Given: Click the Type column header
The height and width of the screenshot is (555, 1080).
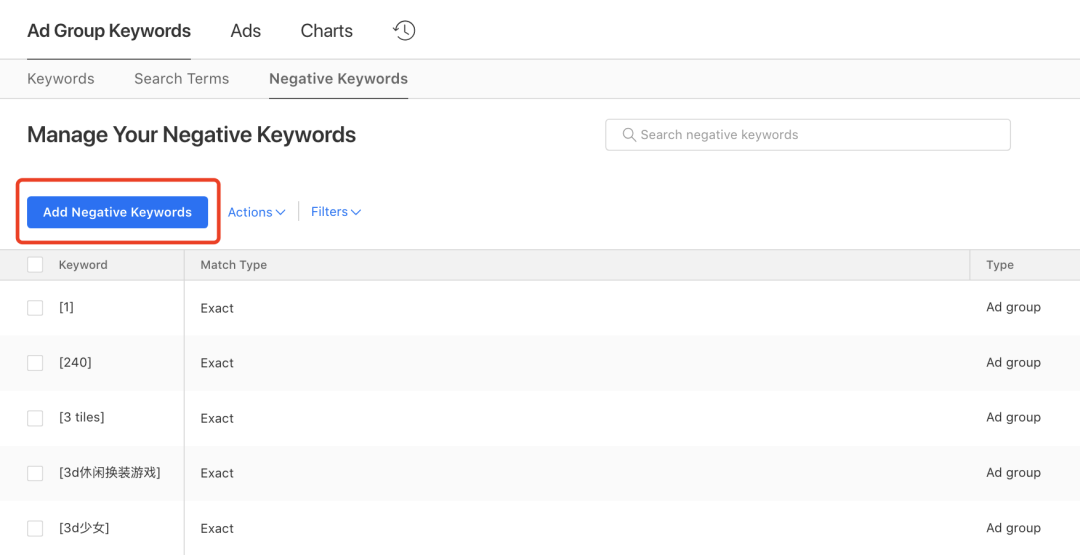Looking at the screenshot, I should [999, 265].
